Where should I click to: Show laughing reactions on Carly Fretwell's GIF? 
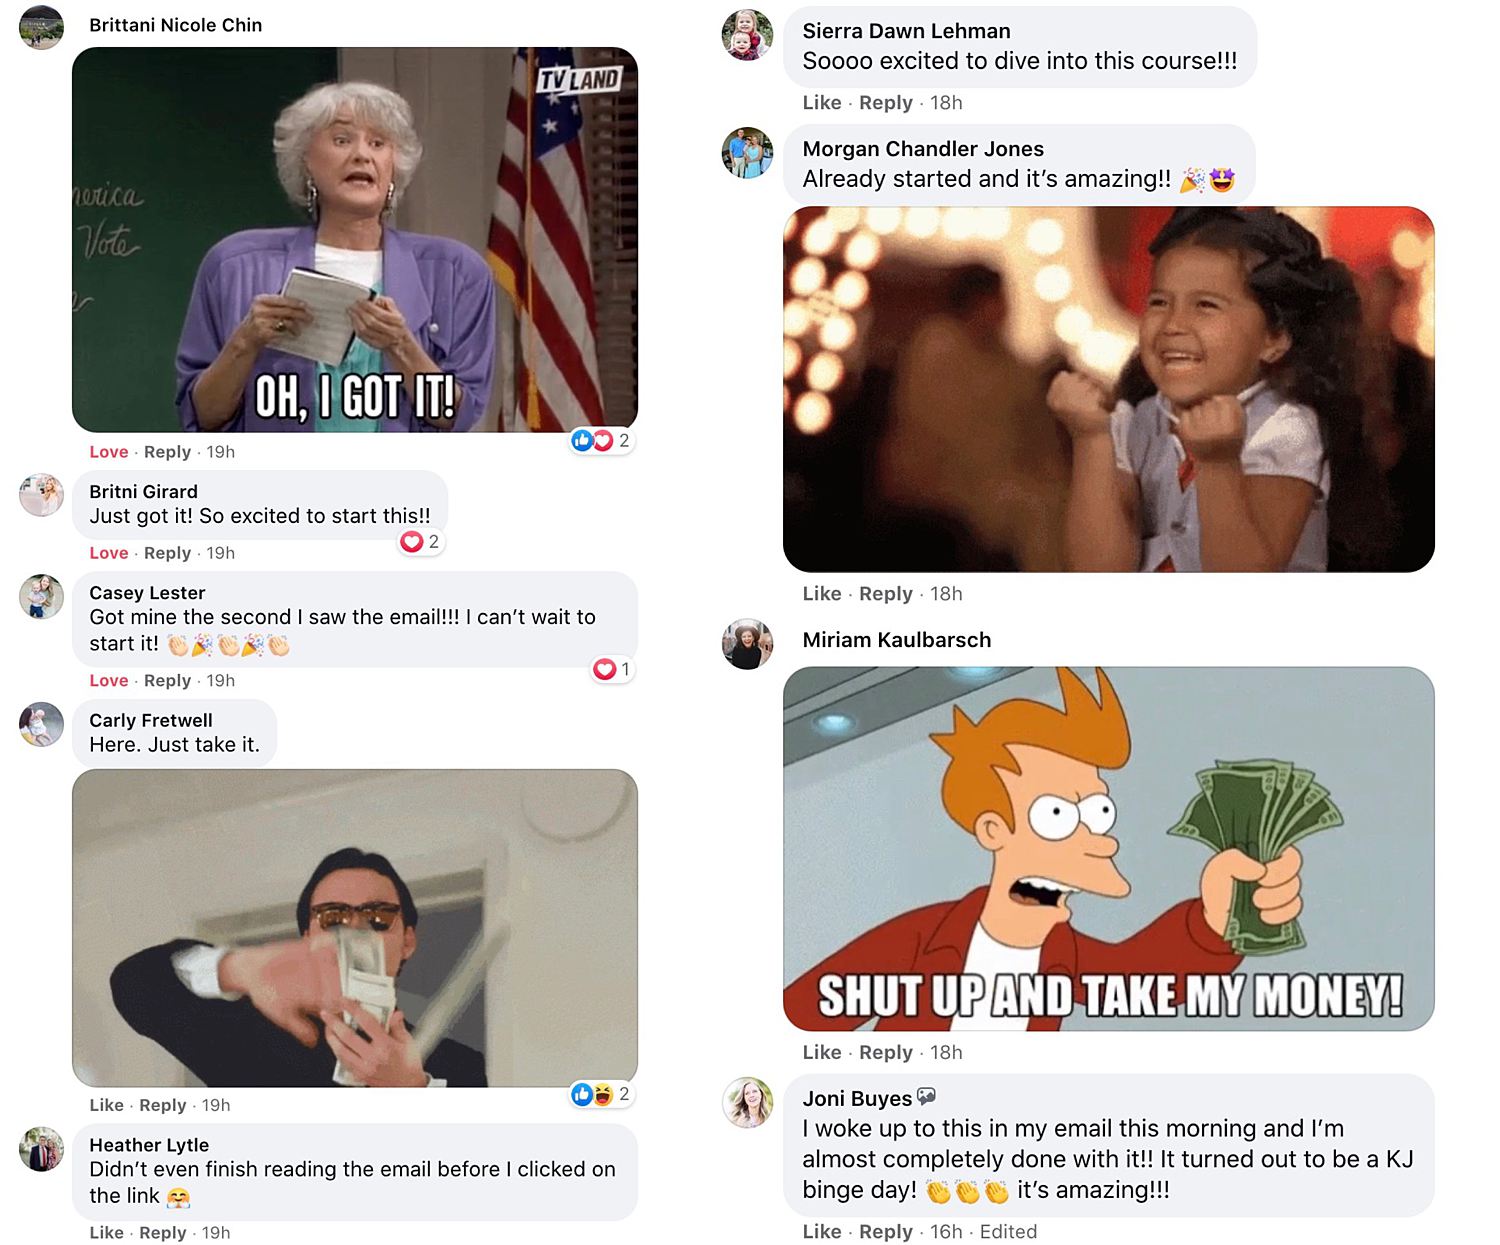pyautogui.click(x=601, y=1094)
